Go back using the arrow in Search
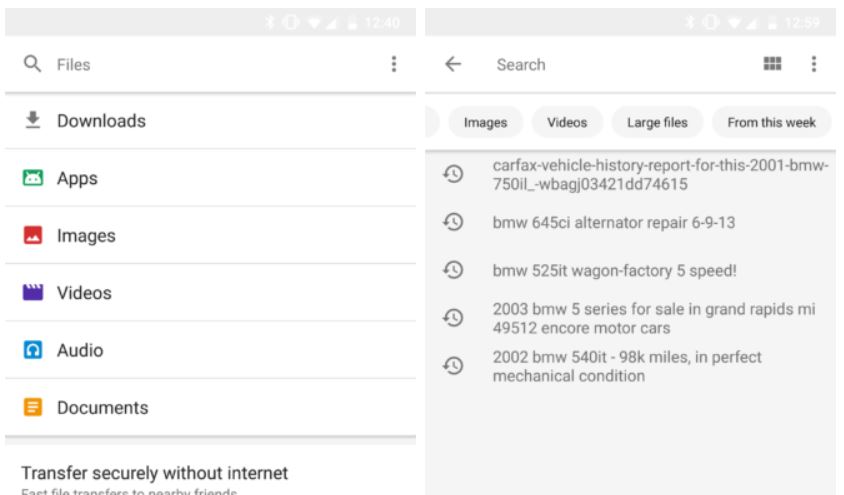 click(453, 65)
